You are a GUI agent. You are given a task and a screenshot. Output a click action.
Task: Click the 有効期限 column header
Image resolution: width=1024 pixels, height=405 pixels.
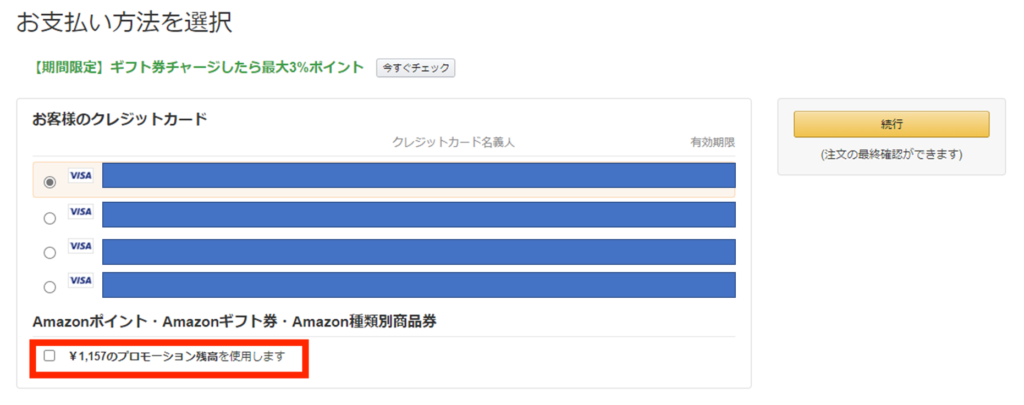(713, 142)
